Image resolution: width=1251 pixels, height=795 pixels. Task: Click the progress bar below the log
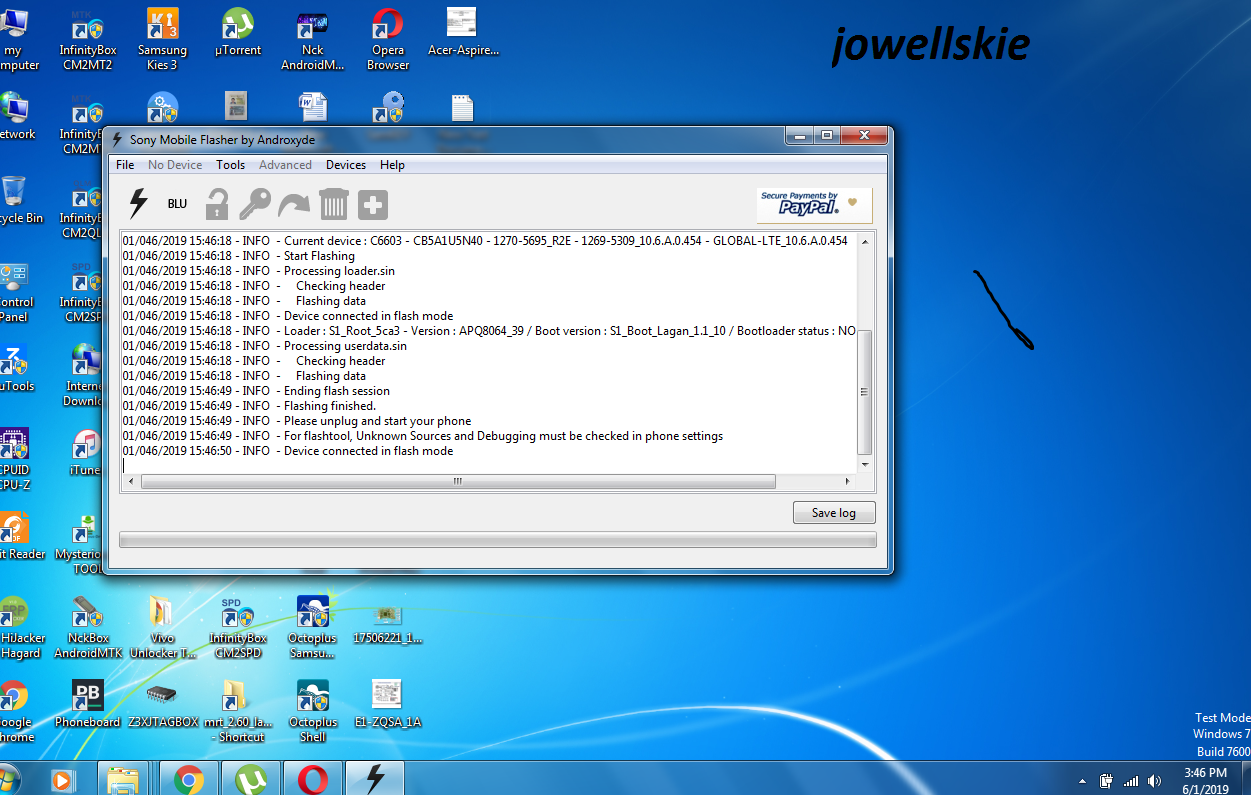497,540
